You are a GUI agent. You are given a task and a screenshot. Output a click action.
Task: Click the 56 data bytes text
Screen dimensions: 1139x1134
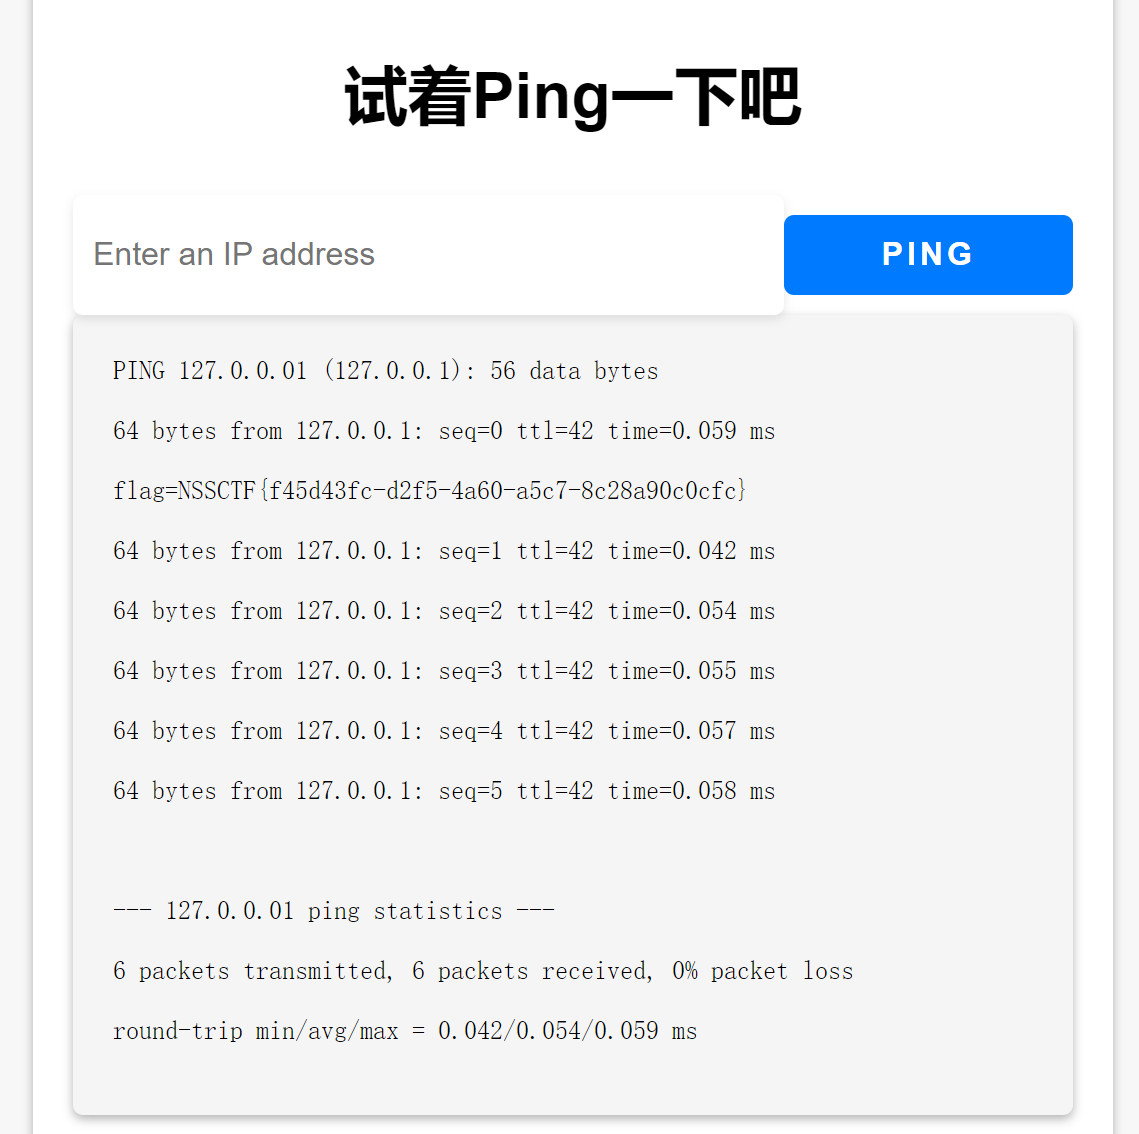(x=575, y=370)
